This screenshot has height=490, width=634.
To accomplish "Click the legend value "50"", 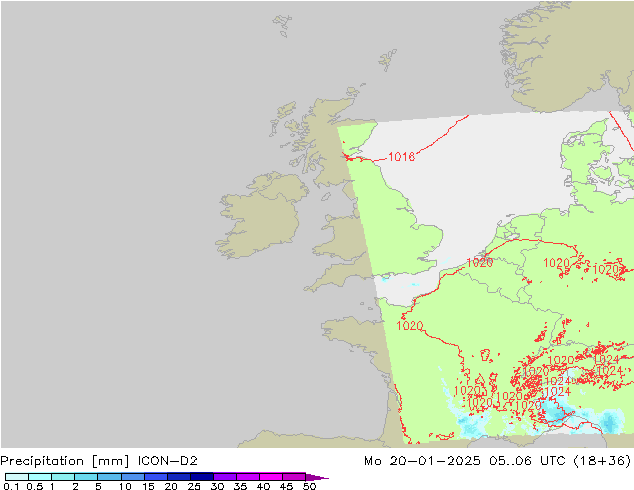I will [309, 486].
